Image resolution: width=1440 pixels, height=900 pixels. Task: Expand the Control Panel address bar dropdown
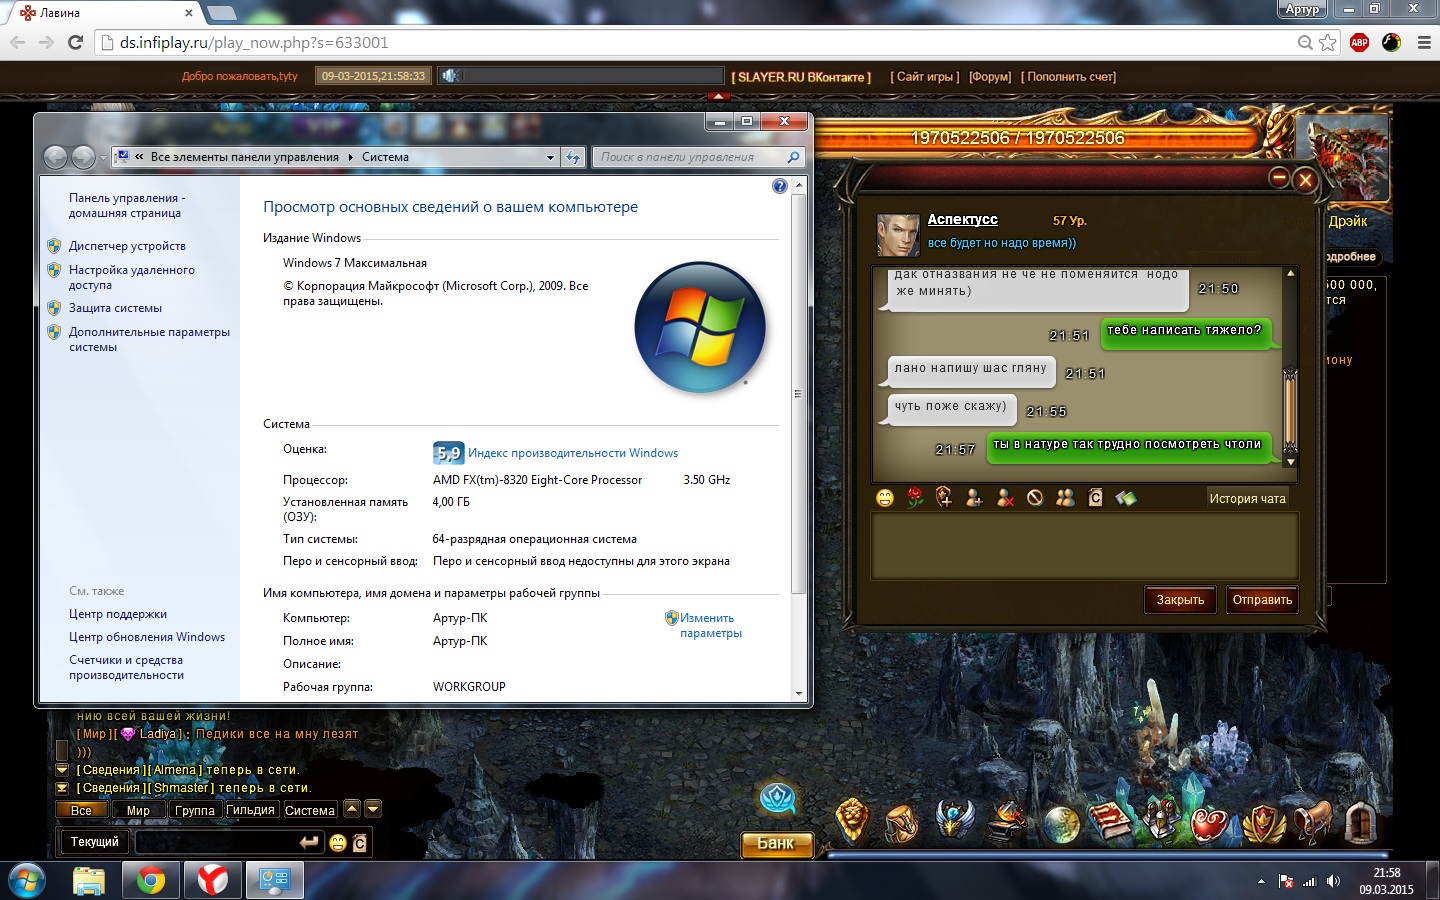click(550, 157)
